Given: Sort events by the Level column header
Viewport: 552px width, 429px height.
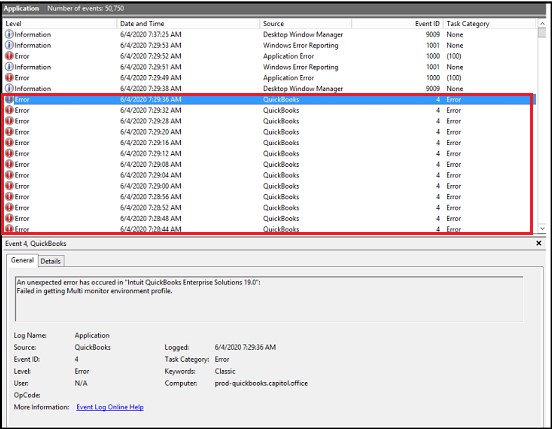Looking at the screenshot, I should click(59, 24).
